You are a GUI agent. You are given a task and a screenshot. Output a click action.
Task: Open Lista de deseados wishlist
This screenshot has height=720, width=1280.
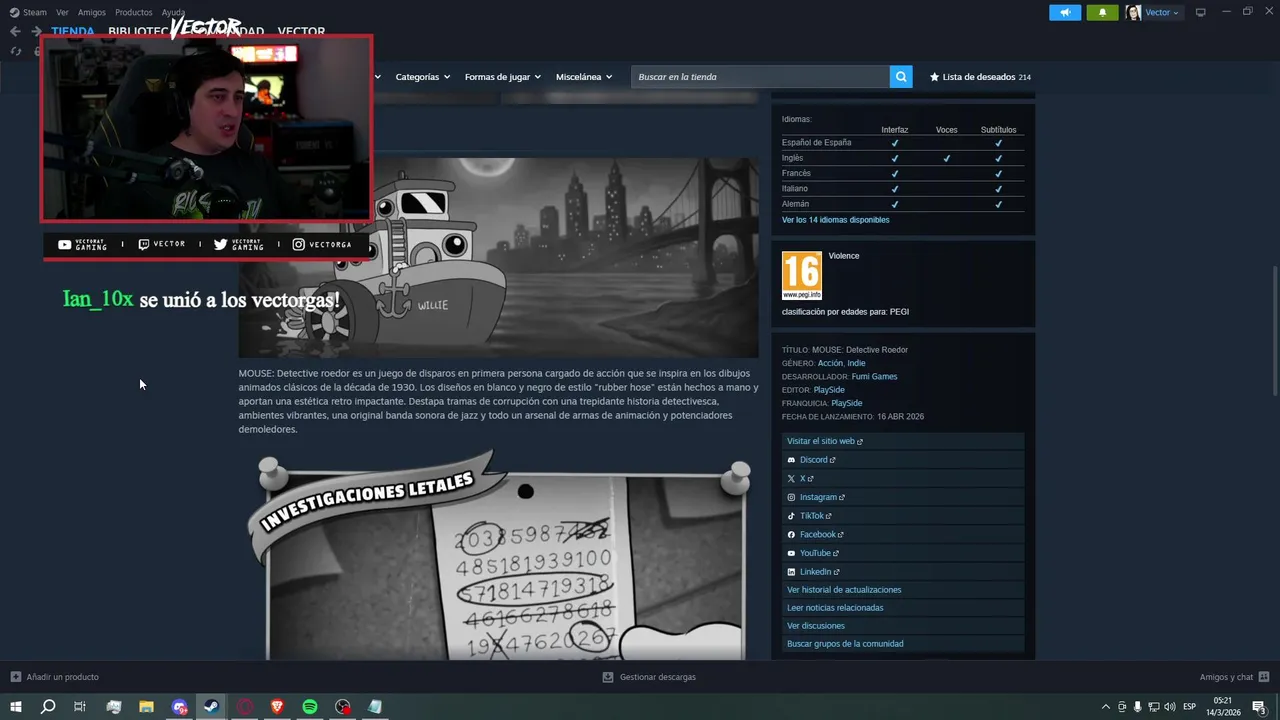point(980,77)
